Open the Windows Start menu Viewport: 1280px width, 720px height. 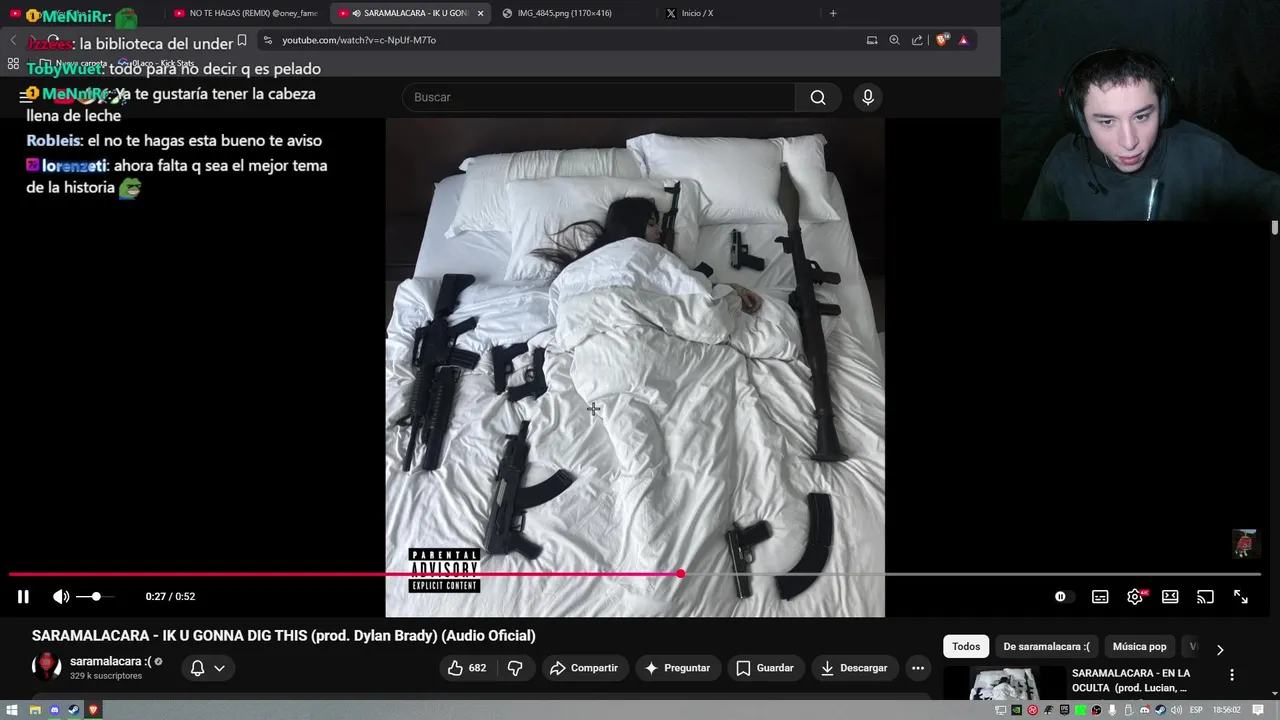12,710
